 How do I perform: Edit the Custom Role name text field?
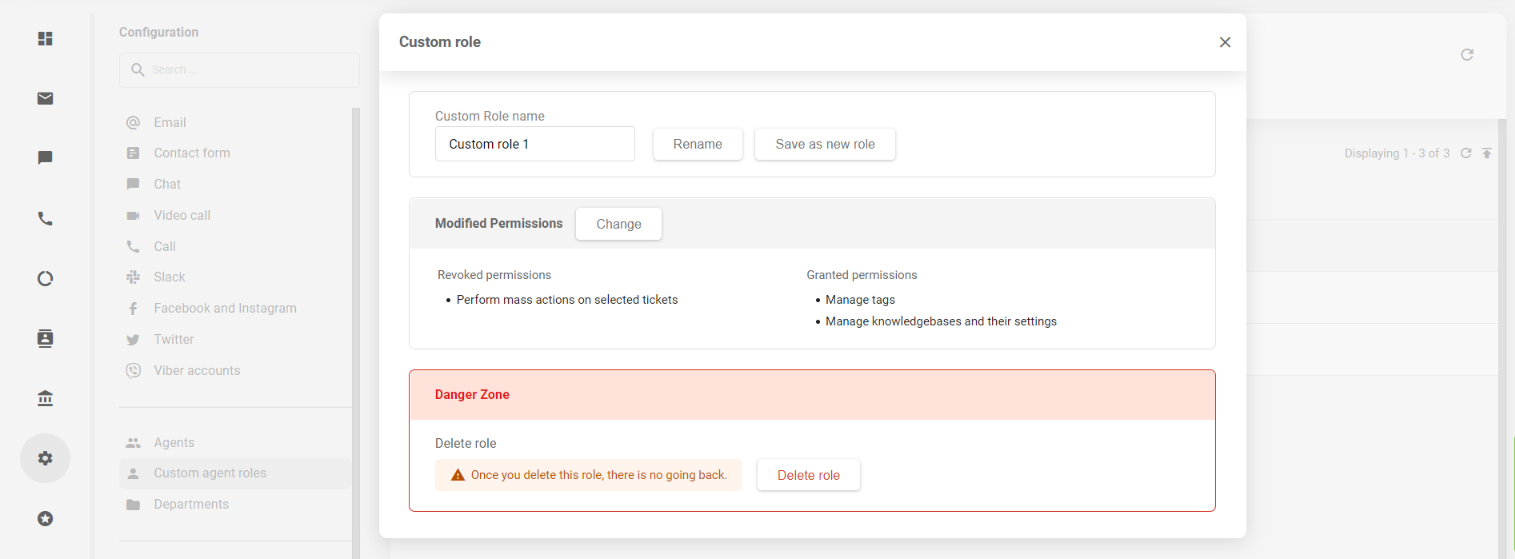(x=534, y=144)
